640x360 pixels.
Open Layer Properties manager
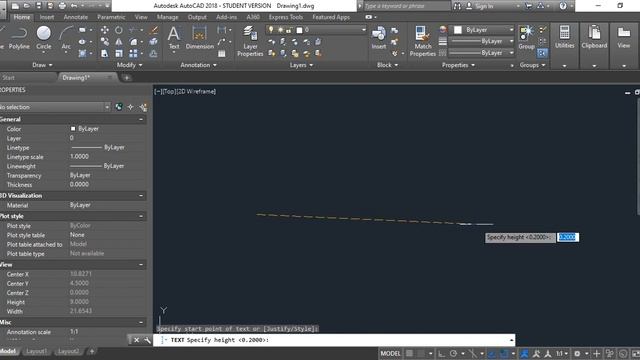[x=250, y=41]
